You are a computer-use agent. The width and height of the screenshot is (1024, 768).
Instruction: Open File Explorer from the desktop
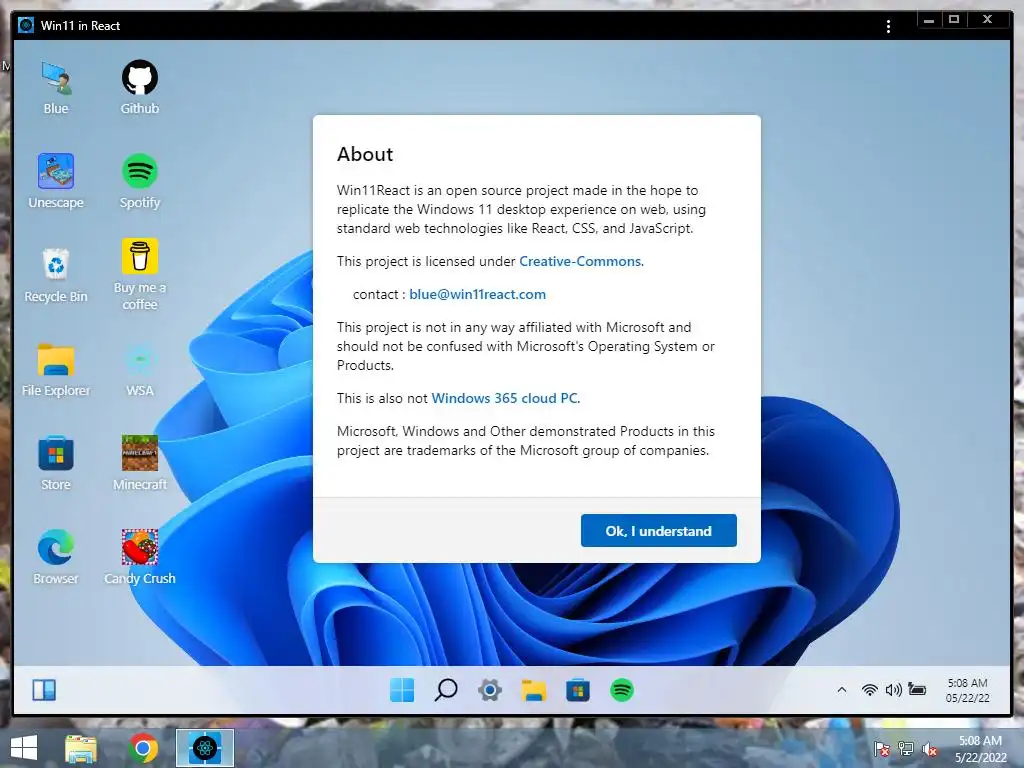56,370
